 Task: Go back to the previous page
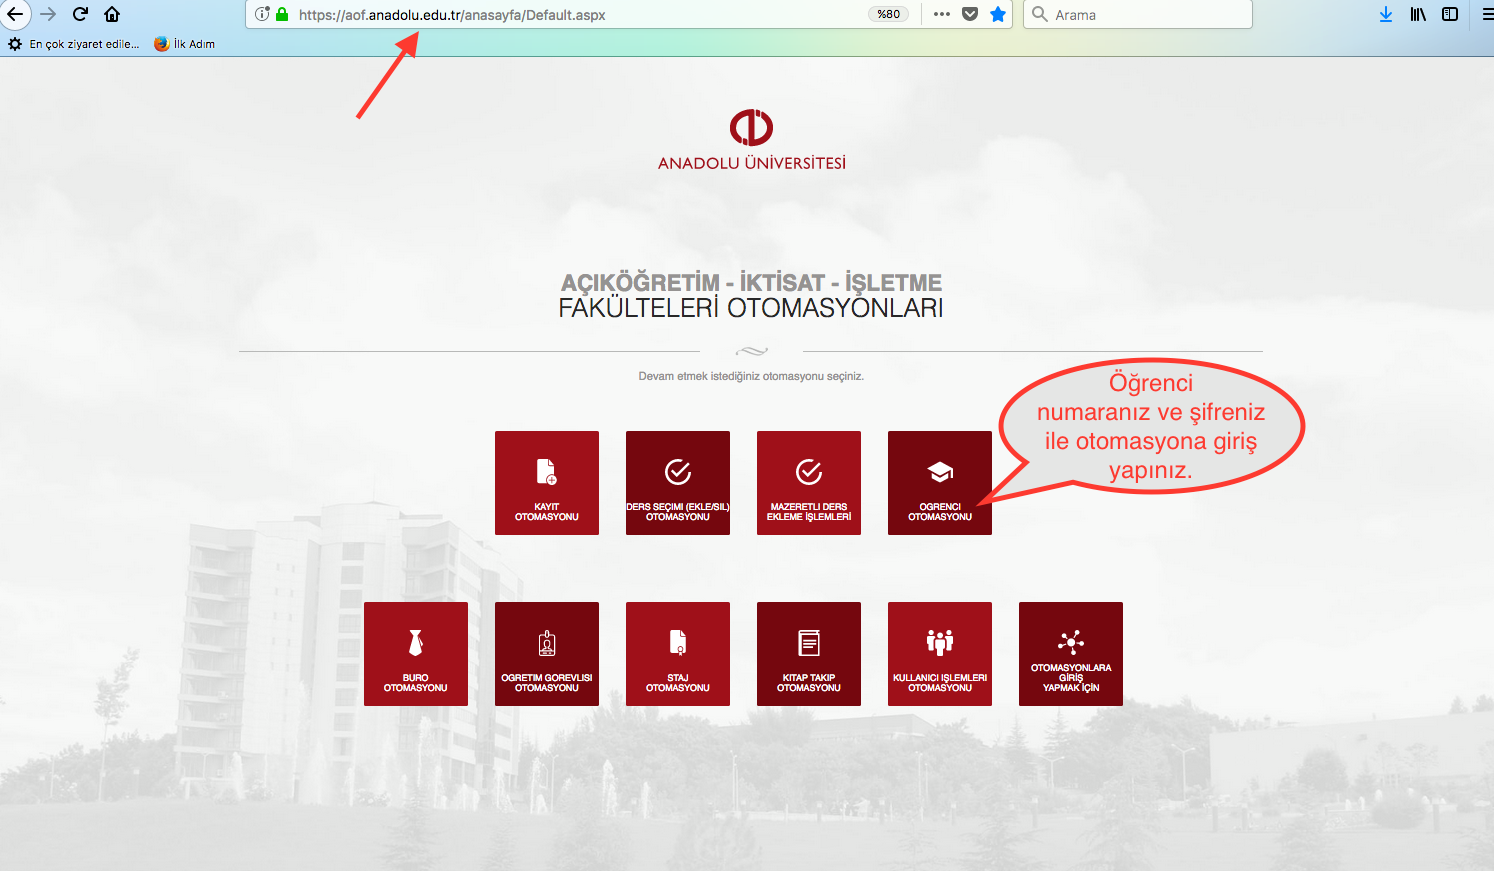click(15, 14)
